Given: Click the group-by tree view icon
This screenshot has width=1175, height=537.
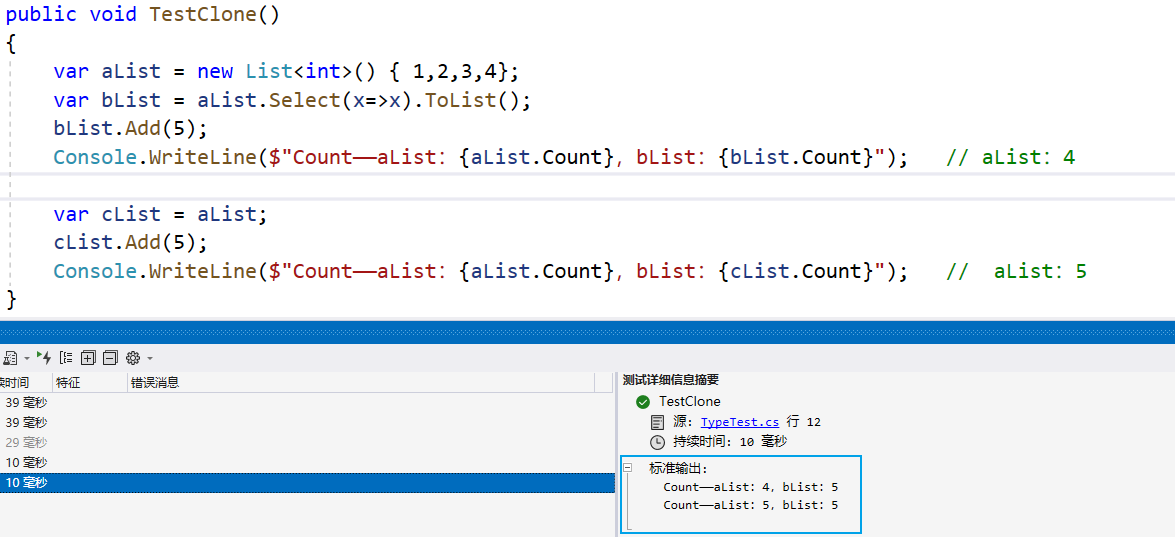Looking at the screenshot, I should tap(66, 357).
